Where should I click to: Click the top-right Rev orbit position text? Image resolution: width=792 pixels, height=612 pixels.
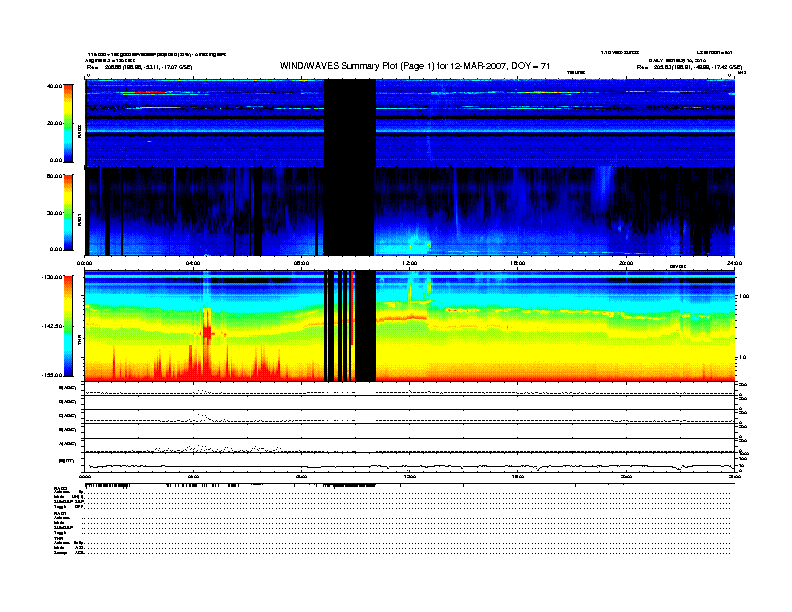689,67
